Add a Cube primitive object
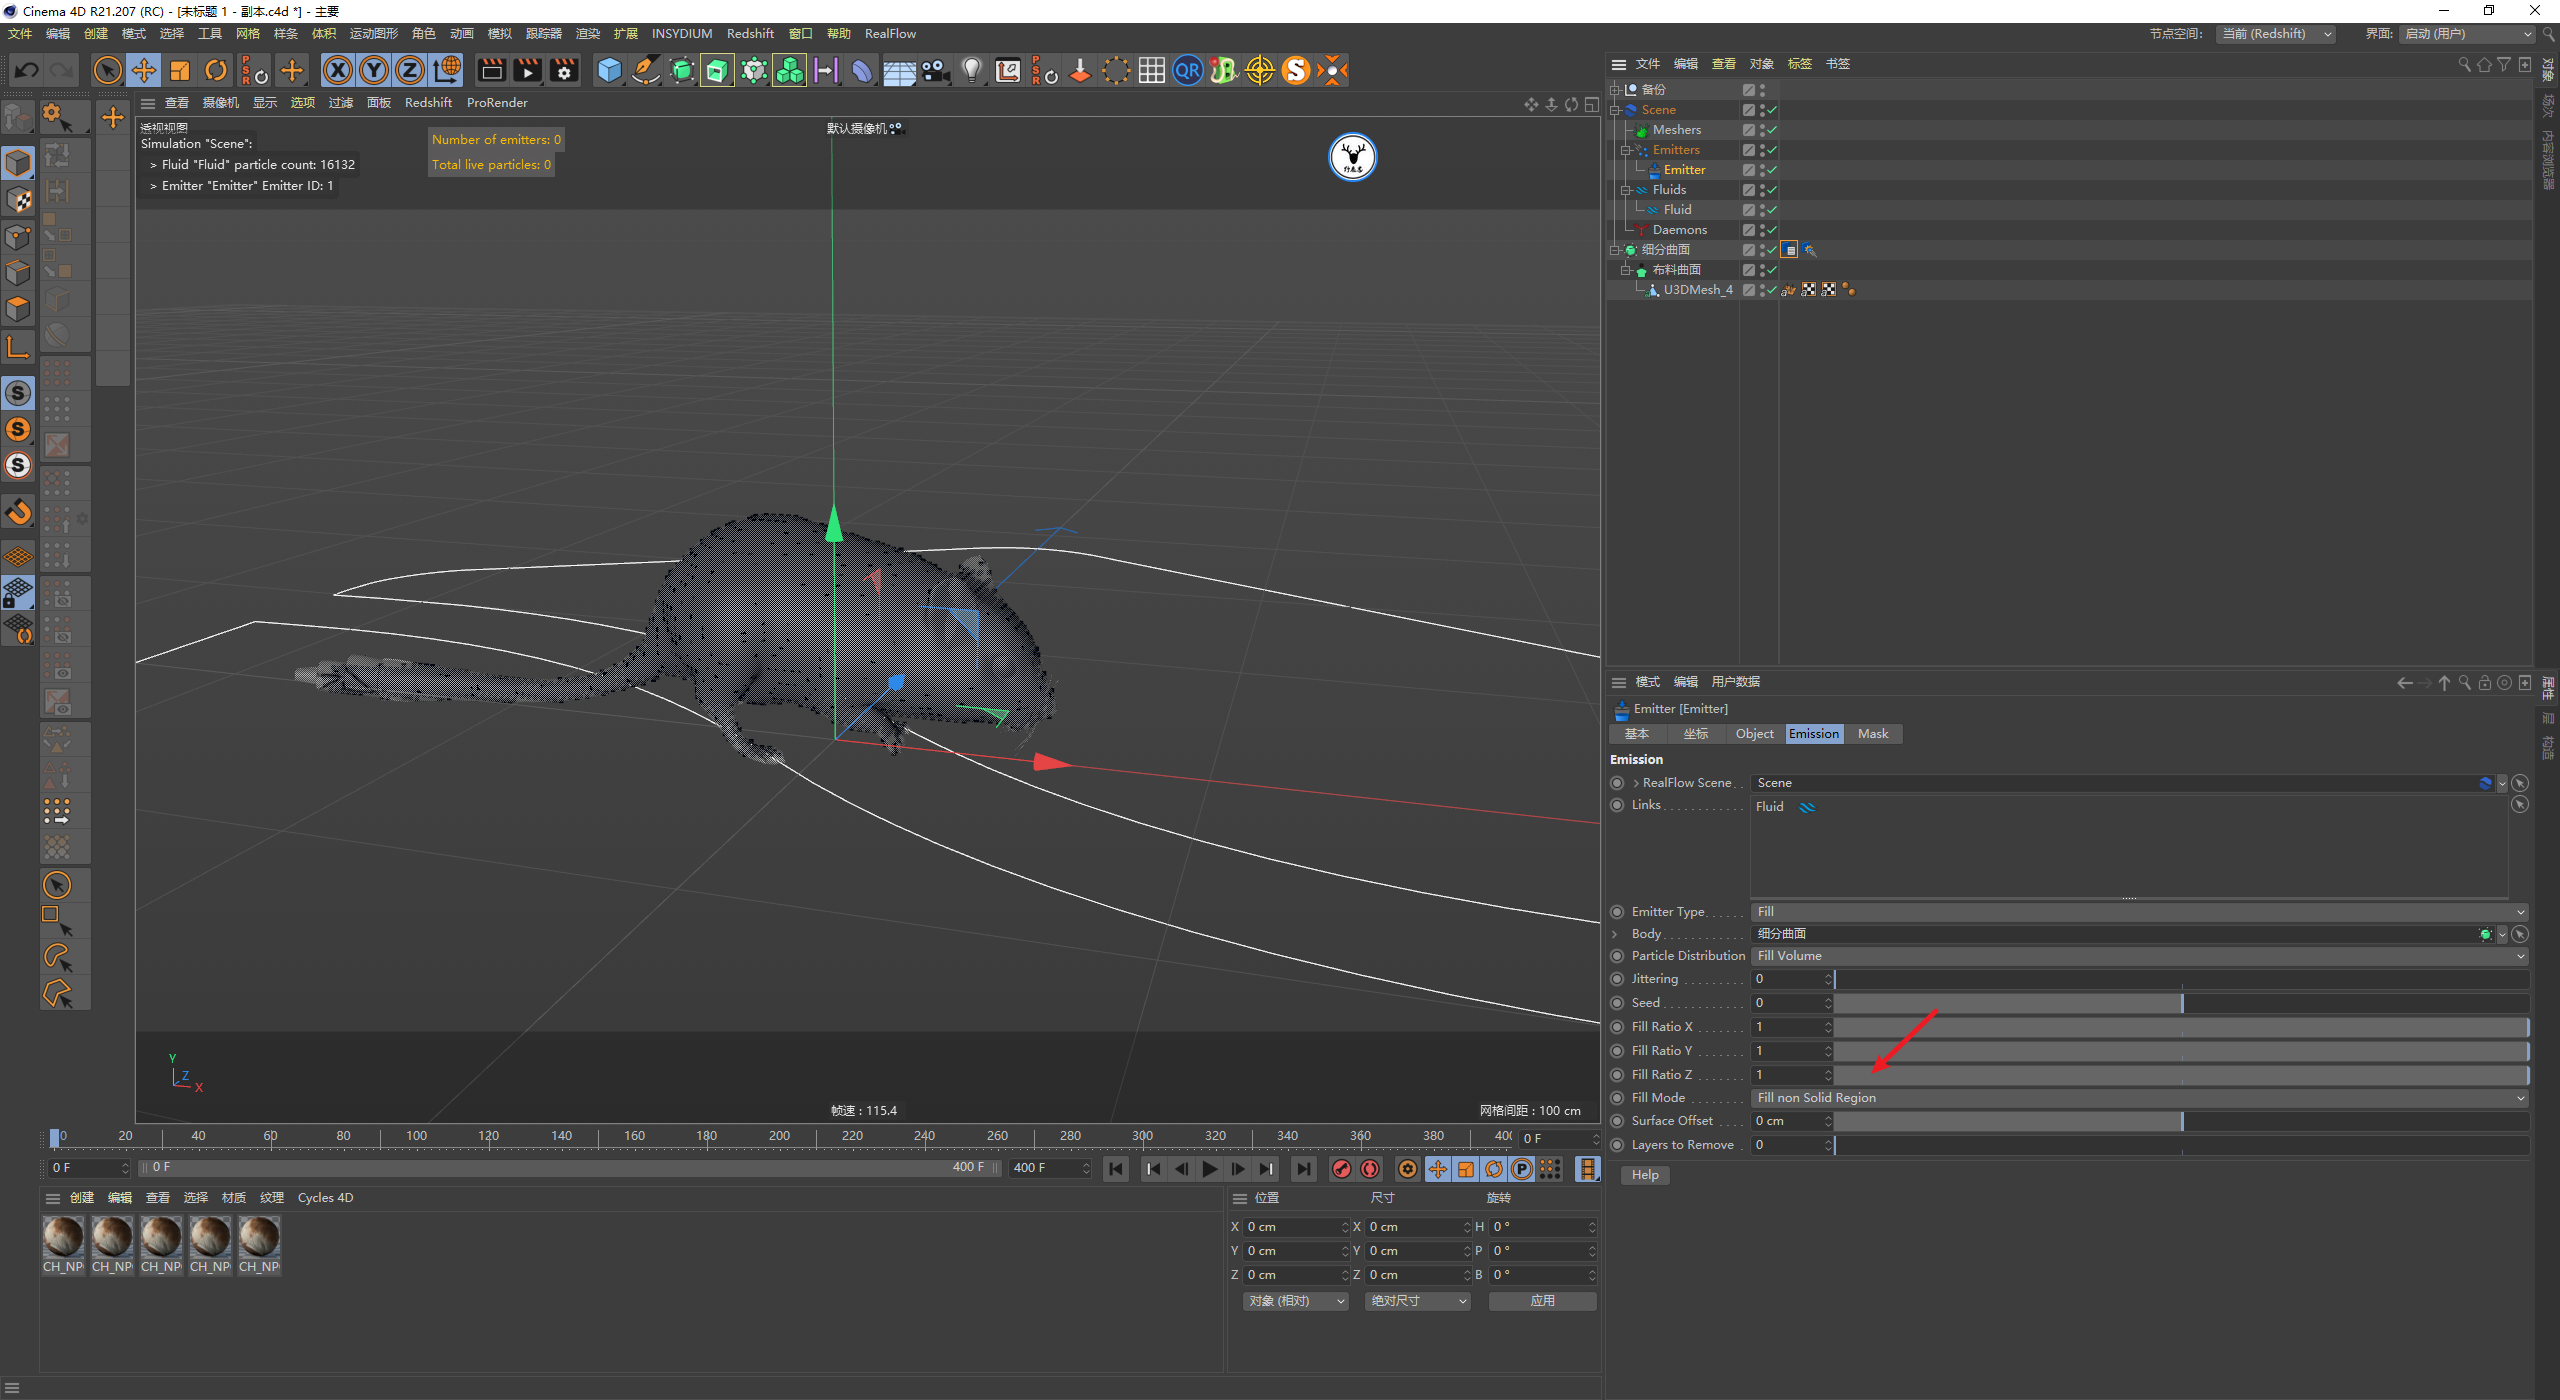This screenshot has height=1400, width=2560. 609,70
